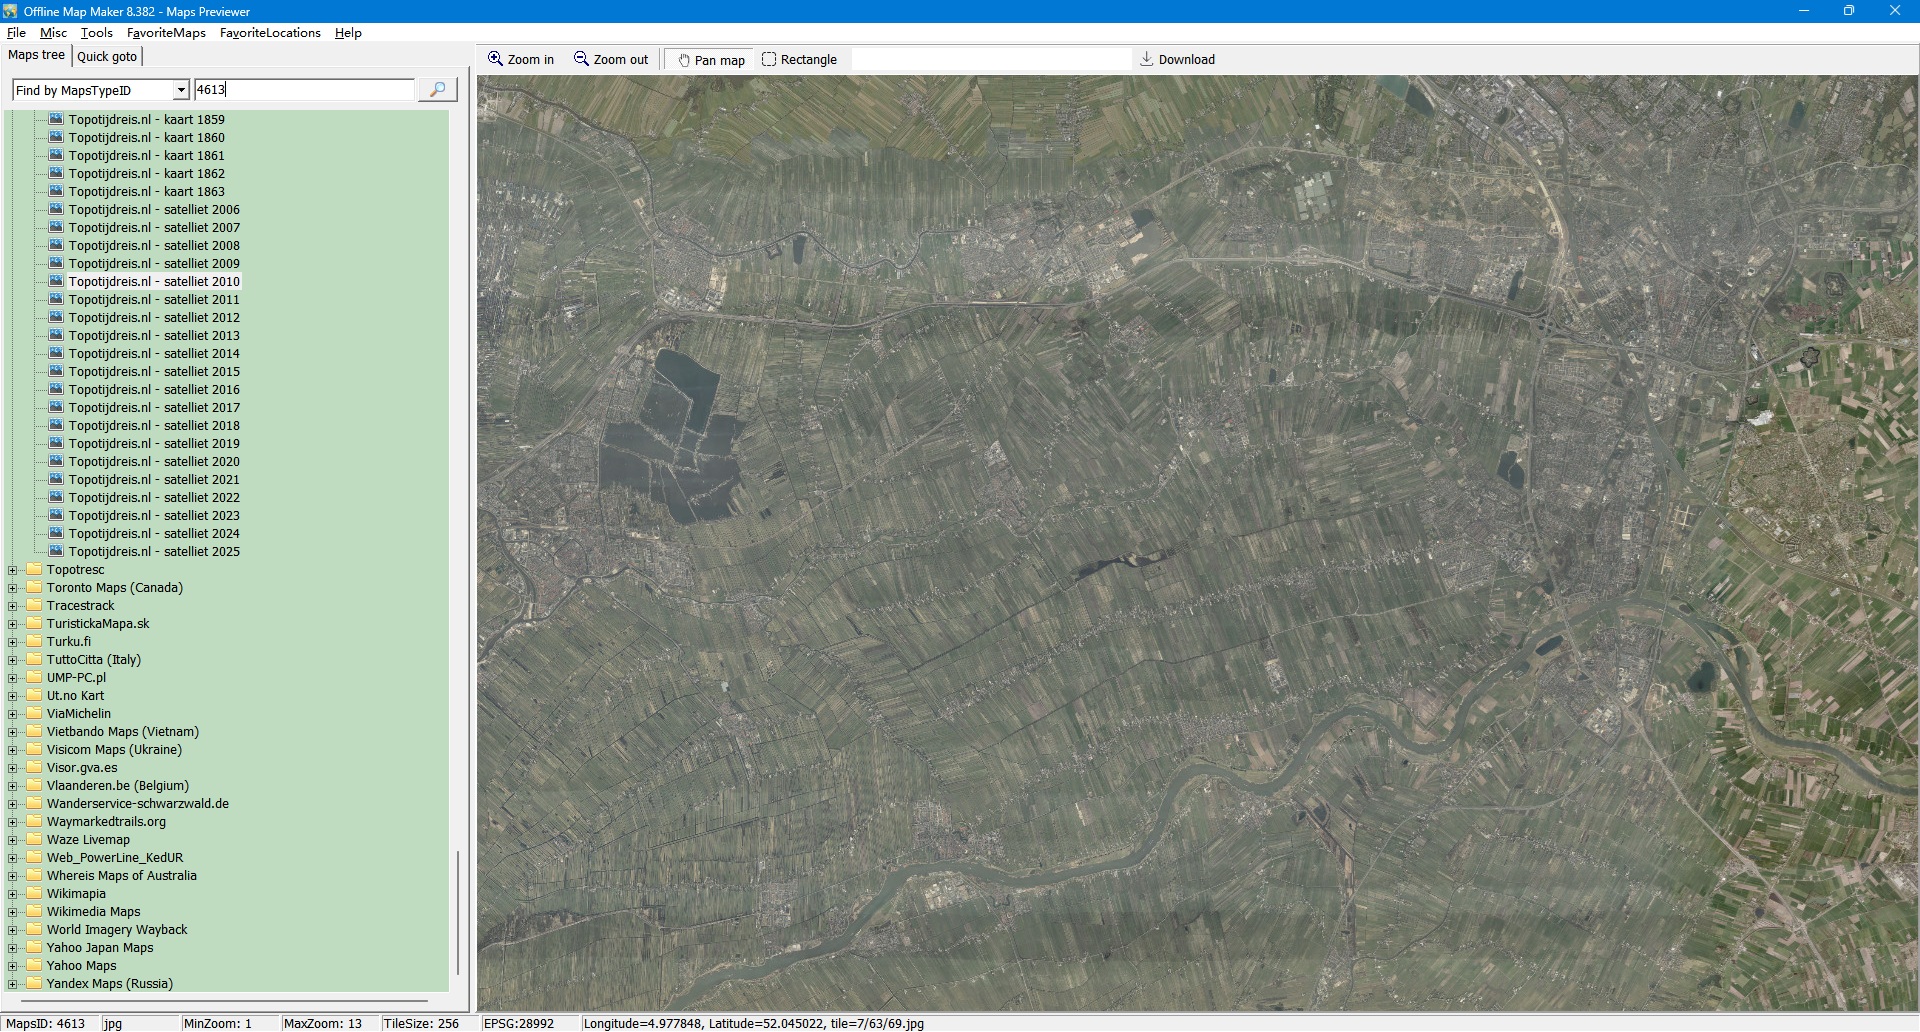Open the Tools menu
The height and width of the screenshot is (1032, 1920).
96,33
